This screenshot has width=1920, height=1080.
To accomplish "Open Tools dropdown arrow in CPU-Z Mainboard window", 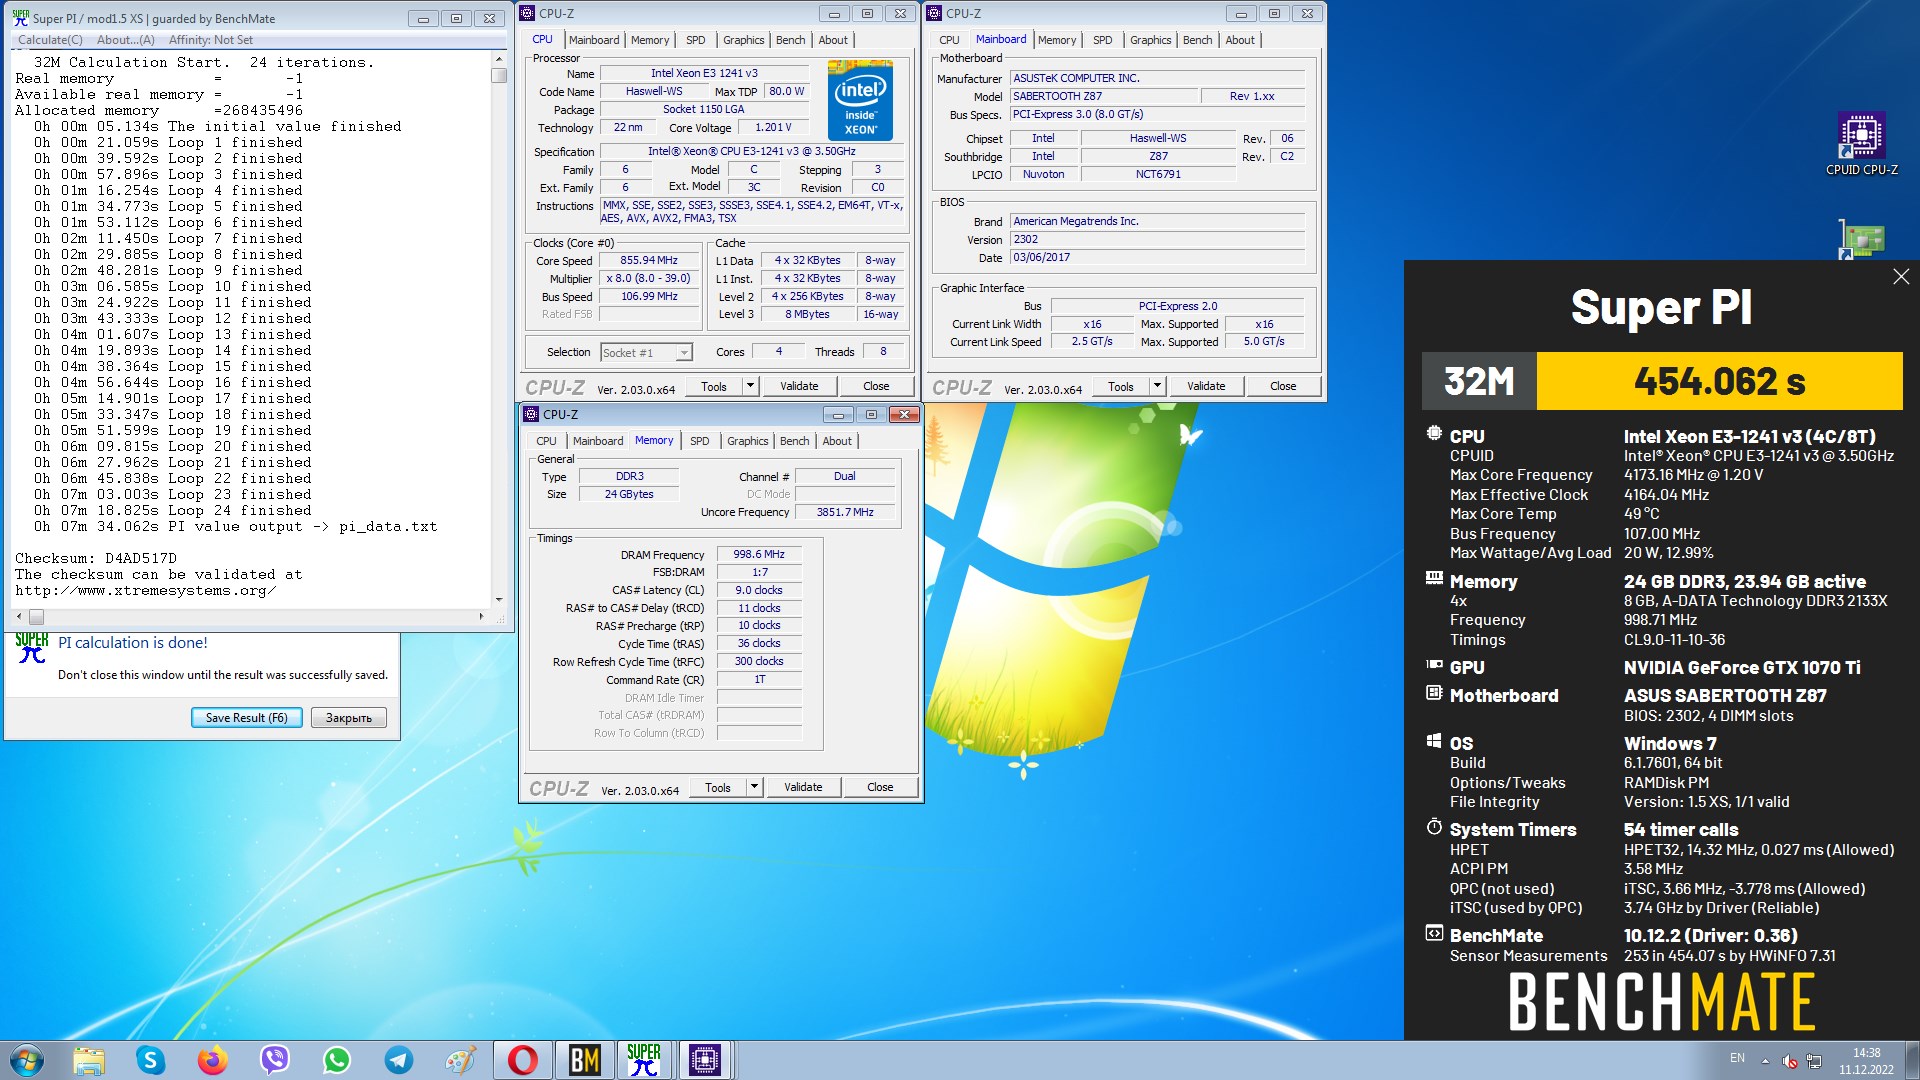I will (1157, 386).
